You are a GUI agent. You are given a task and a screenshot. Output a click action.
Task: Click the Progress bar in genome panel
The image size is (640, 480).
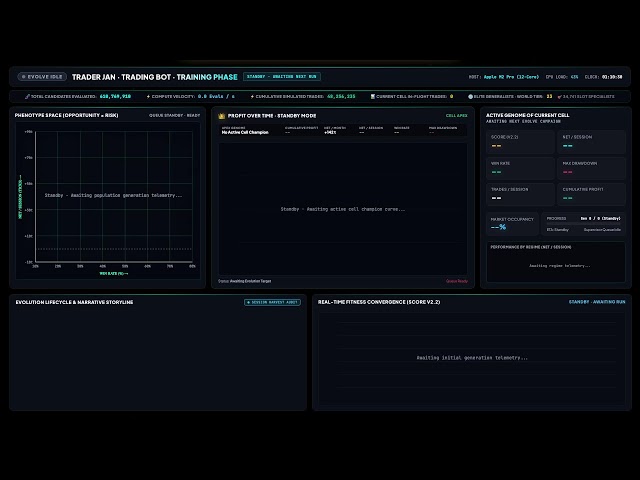583,224
